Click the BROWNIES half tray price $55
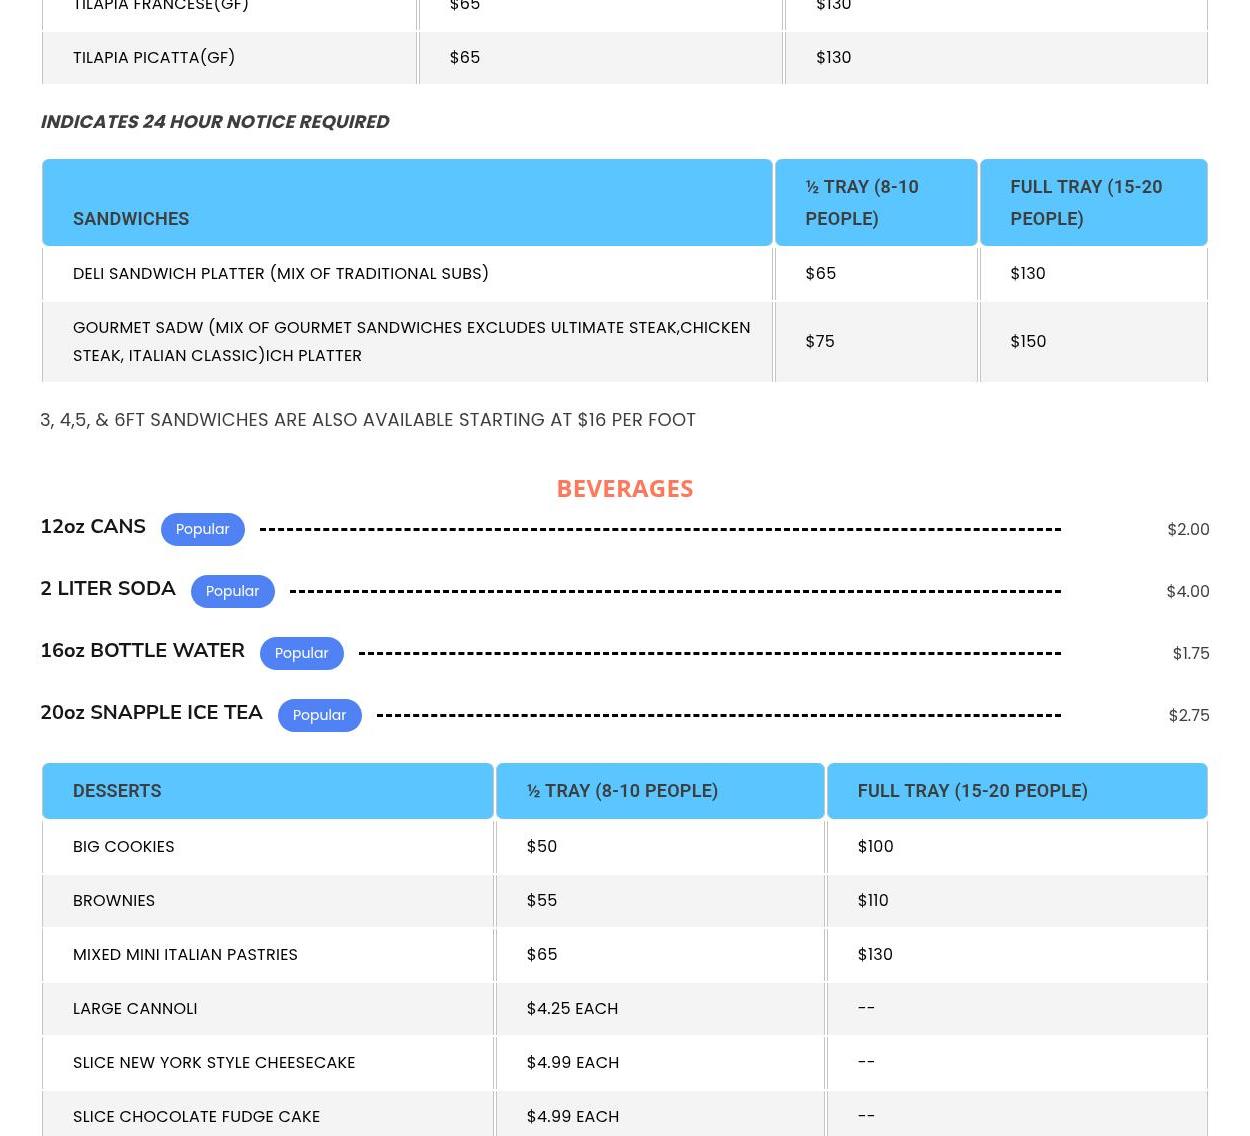 coord(542,900)
